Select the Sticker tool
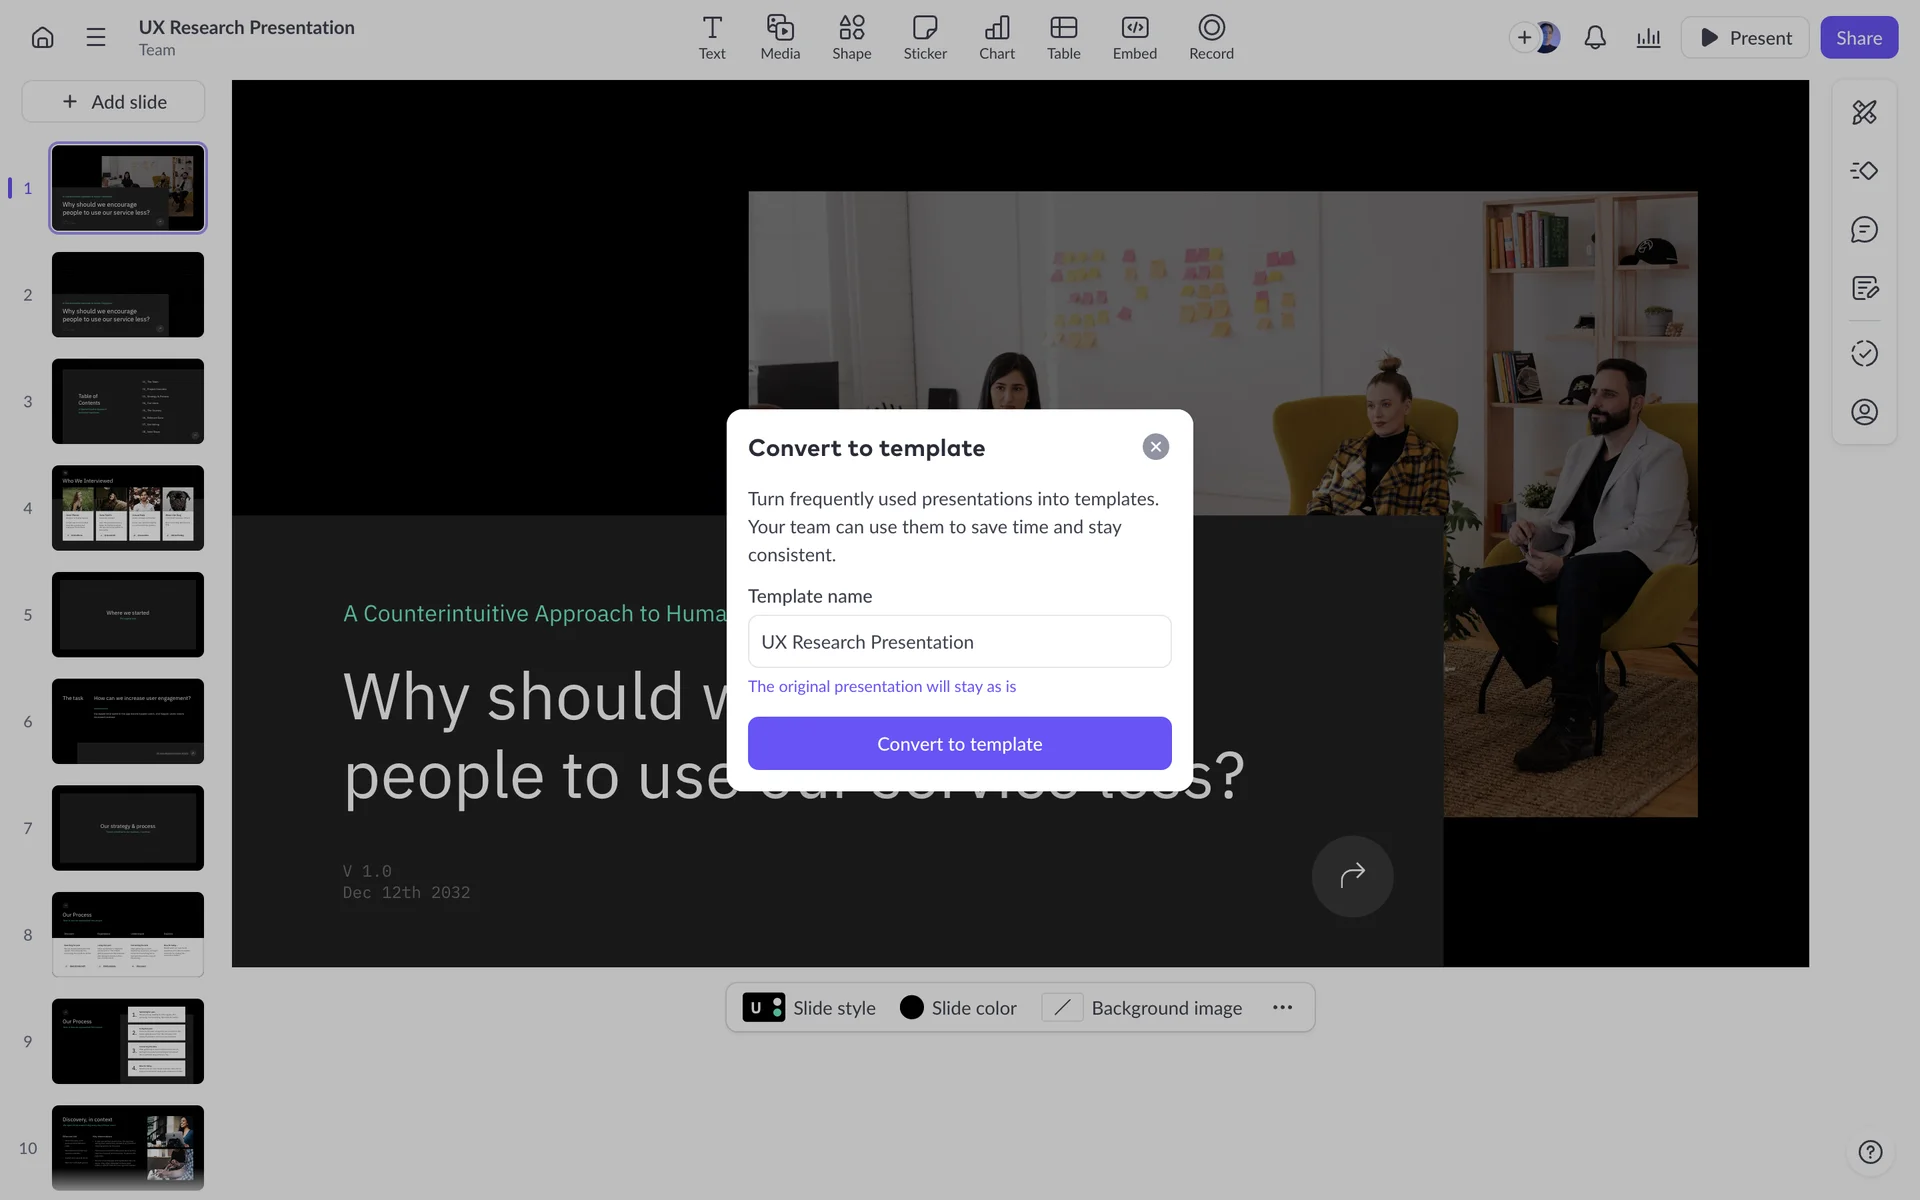This screenshot has height=1200, width=1920. pyautogui.click(x=925, y=38)
